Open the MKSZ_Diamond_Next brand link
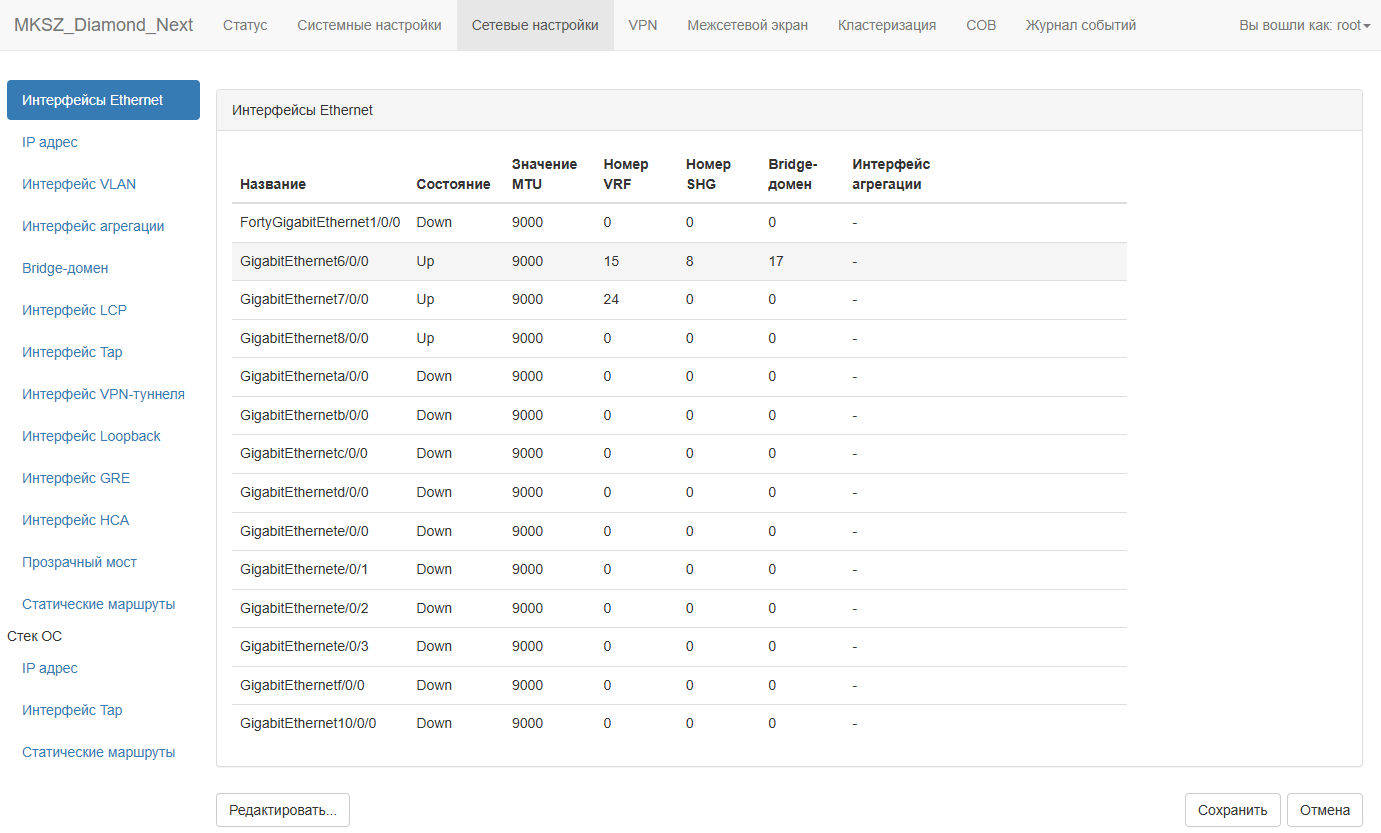 click(x=103, y=25)
